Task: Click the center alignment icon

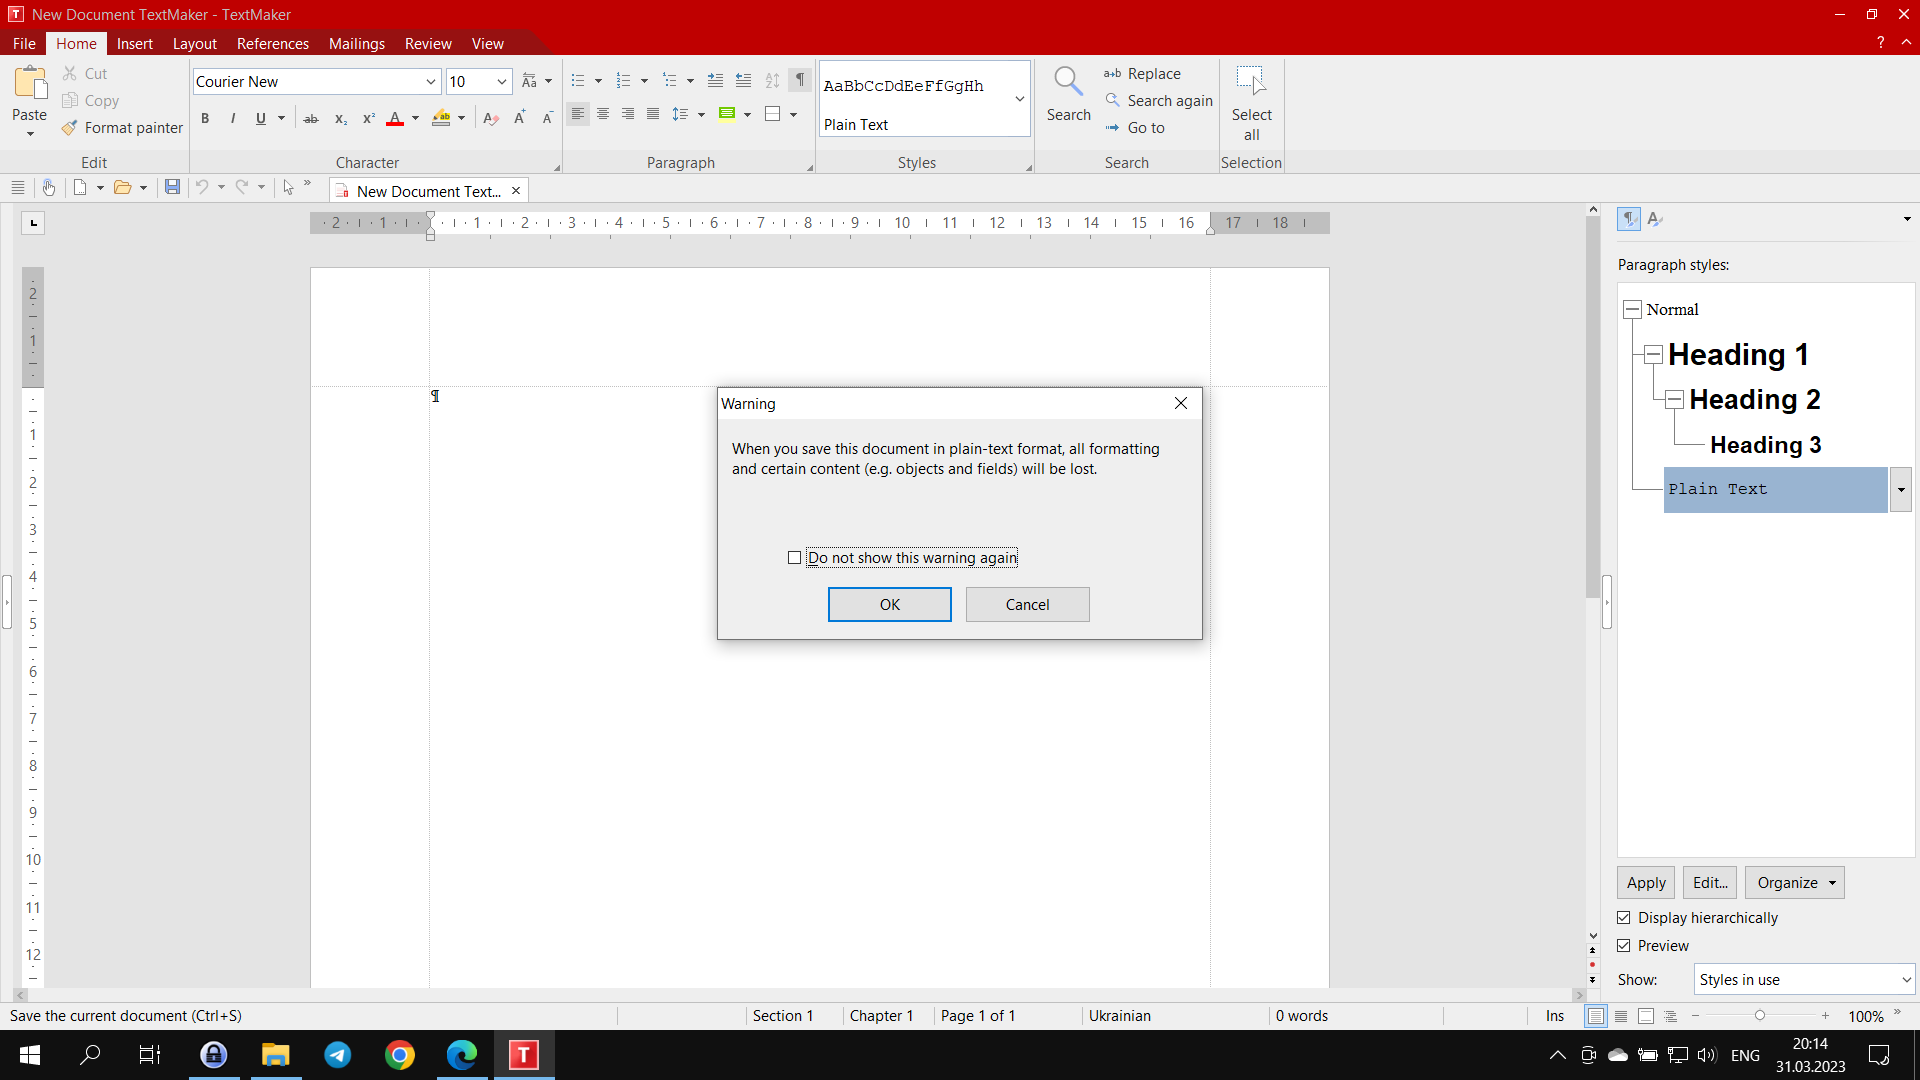Action: click(603, 114)
